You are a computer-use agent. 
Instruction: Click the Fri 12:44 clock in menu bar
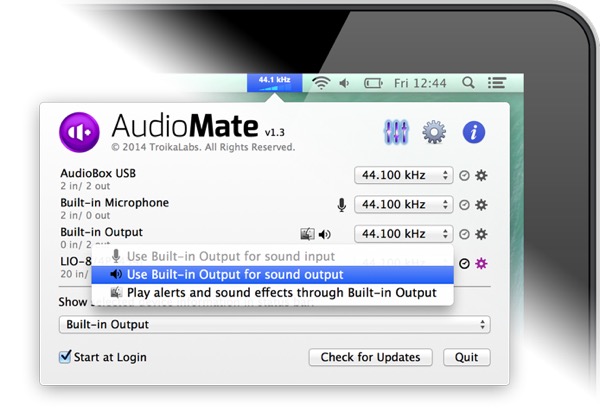coord(420,83)
